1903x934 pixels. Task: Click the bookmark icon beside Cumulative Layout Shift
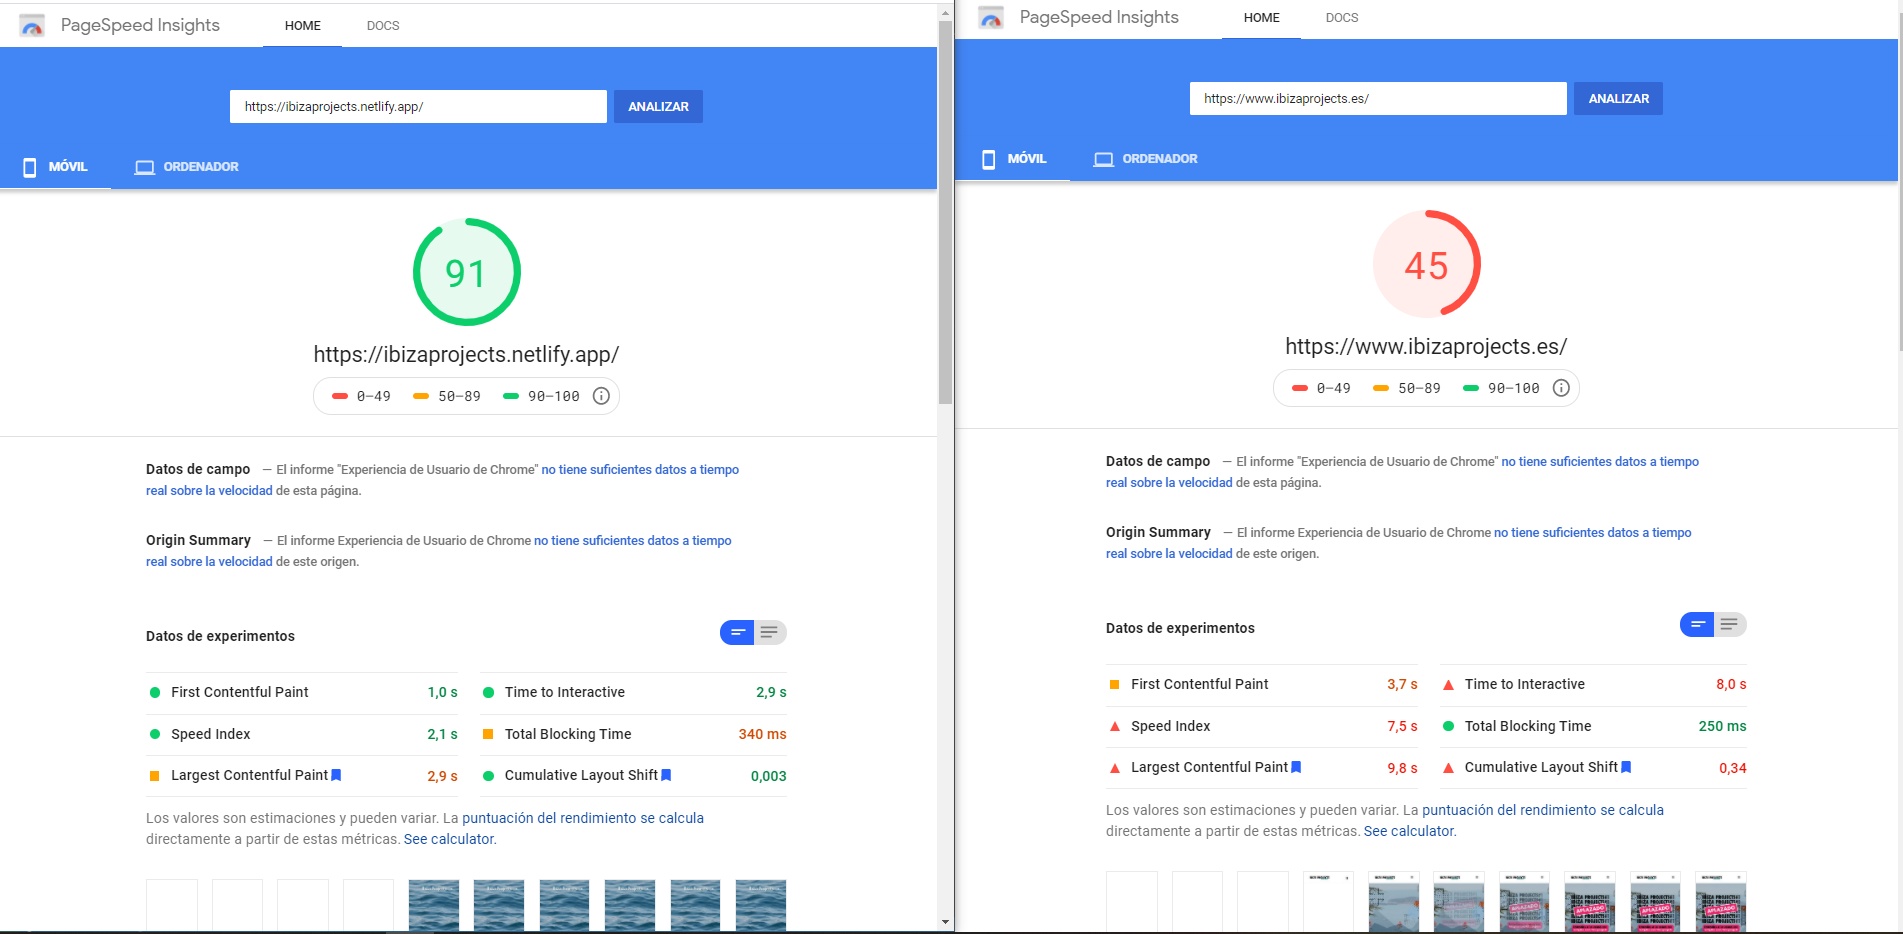[x=666, y=775]
